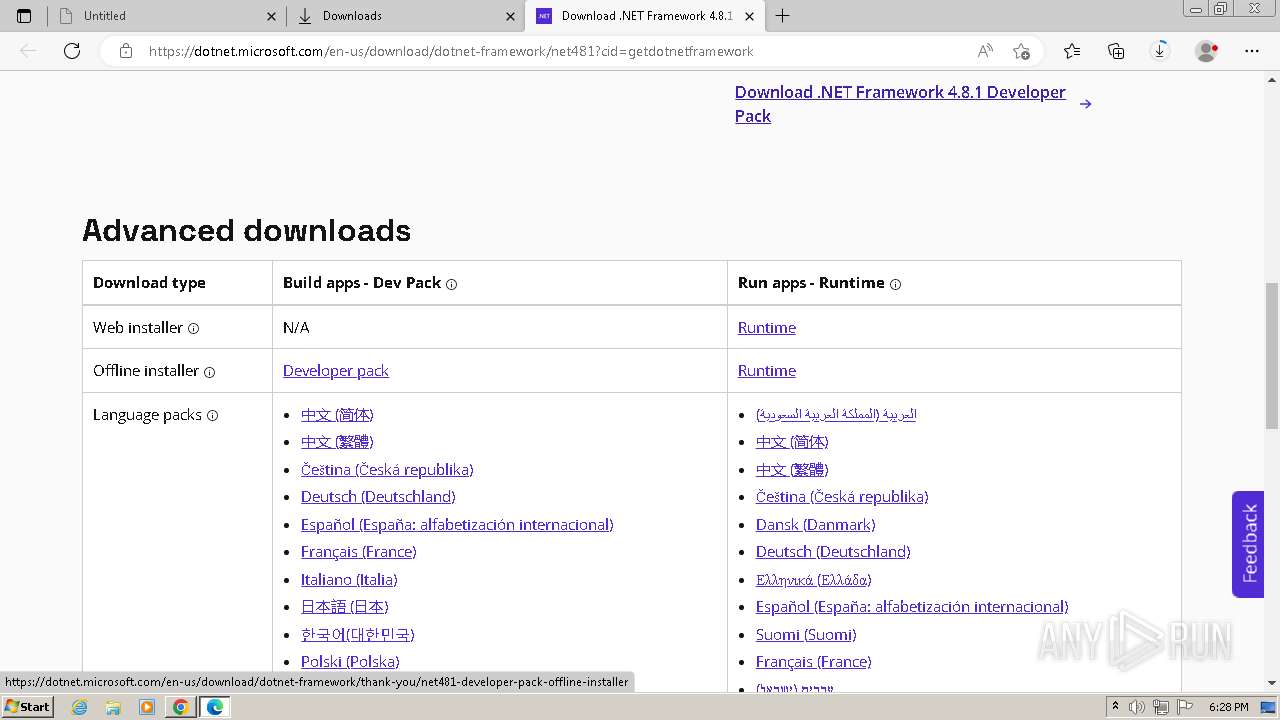Open Dev Pack Español language pack
This screenshot has width=1280, height=720.
457,524
